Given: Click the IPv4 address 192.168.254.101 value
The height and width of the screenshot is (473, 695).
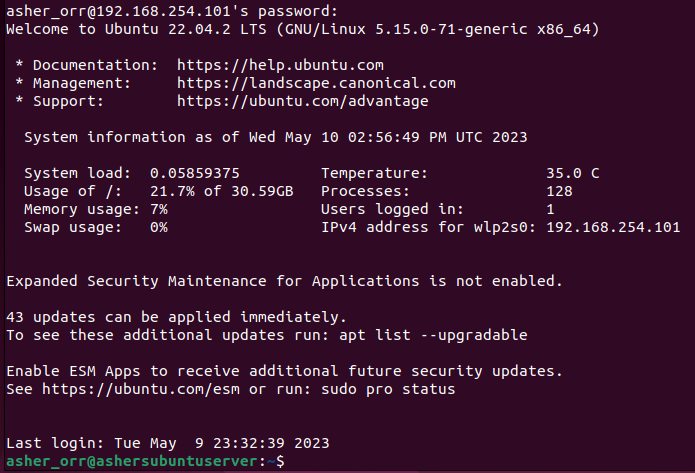Looking at the screenshot, I should [613, 227].
